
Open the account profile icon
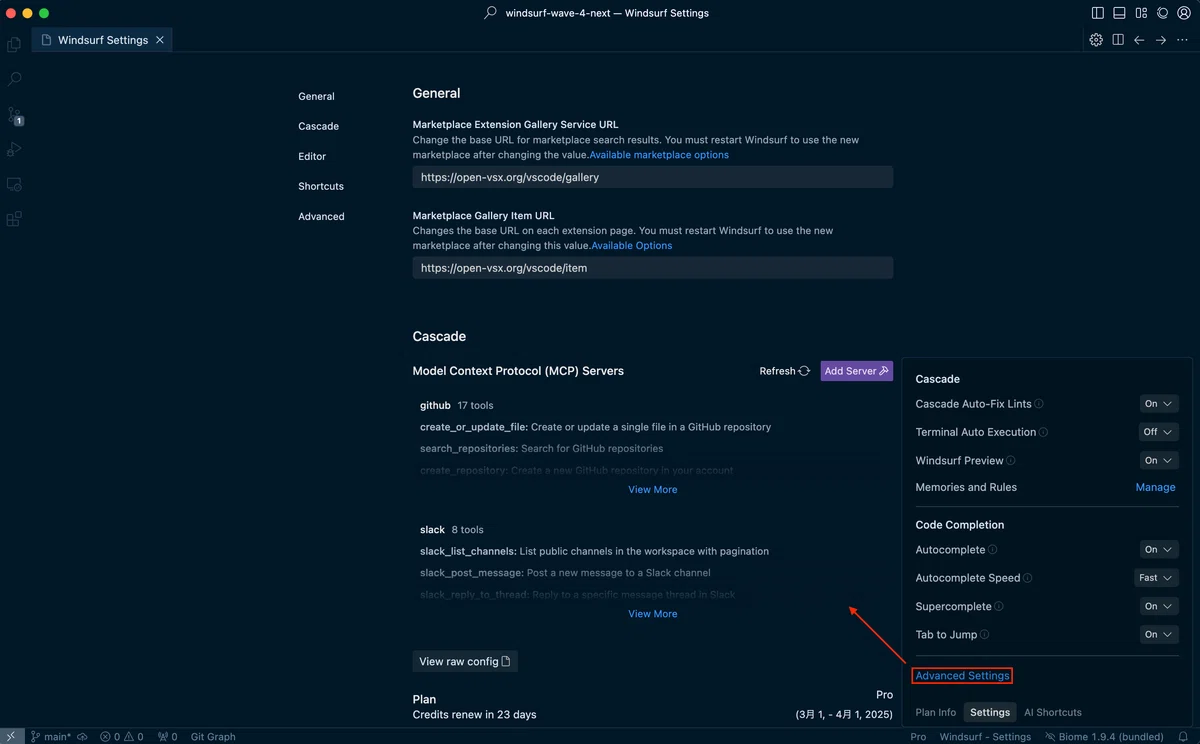tap(1183, 13)
